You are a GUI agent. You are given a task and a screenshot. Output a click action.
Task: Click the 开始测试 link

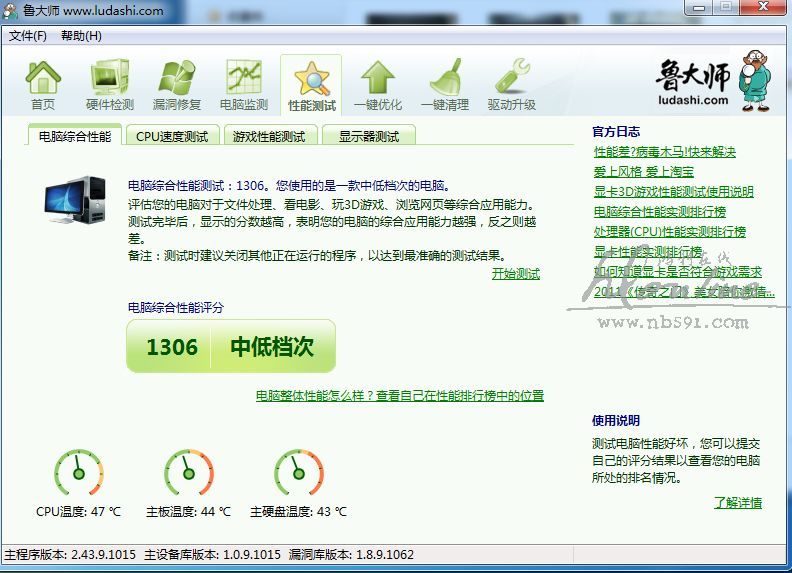coord(516,274)
